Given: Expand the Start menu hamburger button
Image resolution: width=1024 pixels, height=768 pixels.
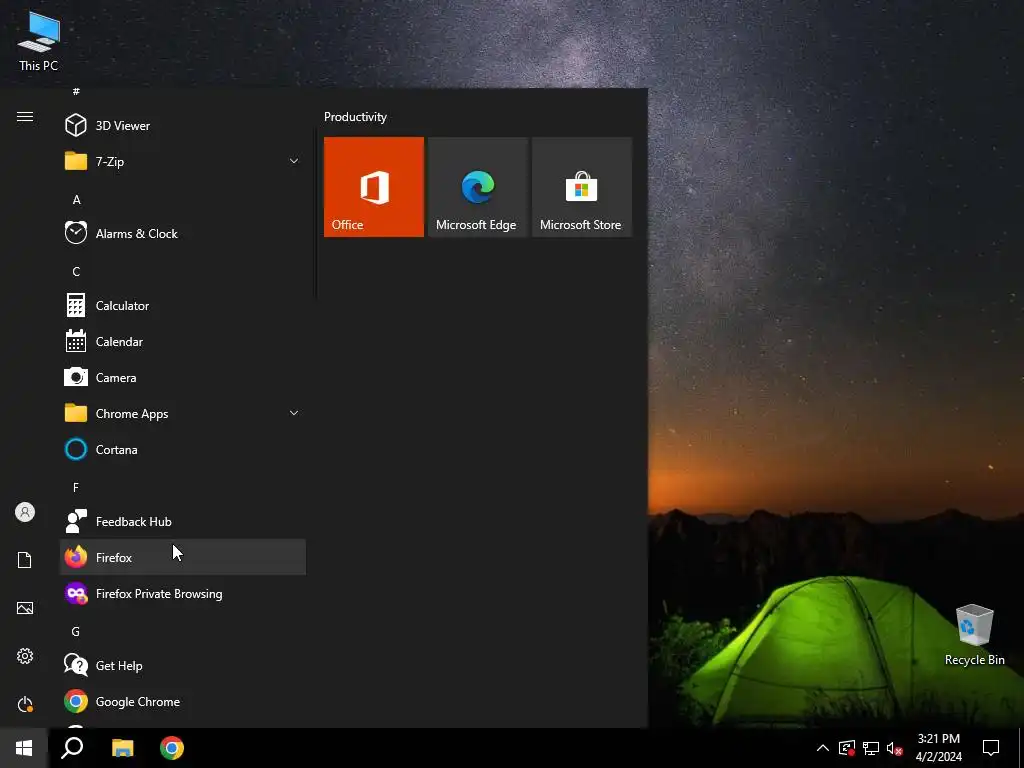Looking at the screenshot, I should (25, 116).
